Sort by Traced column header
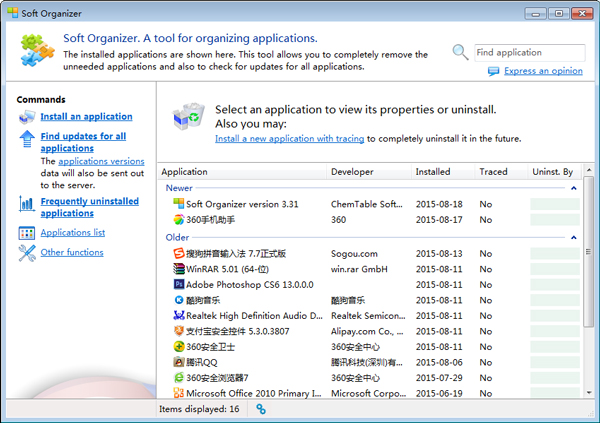The width and height of the screenshot is (600, 423). (x=501, y=172)
